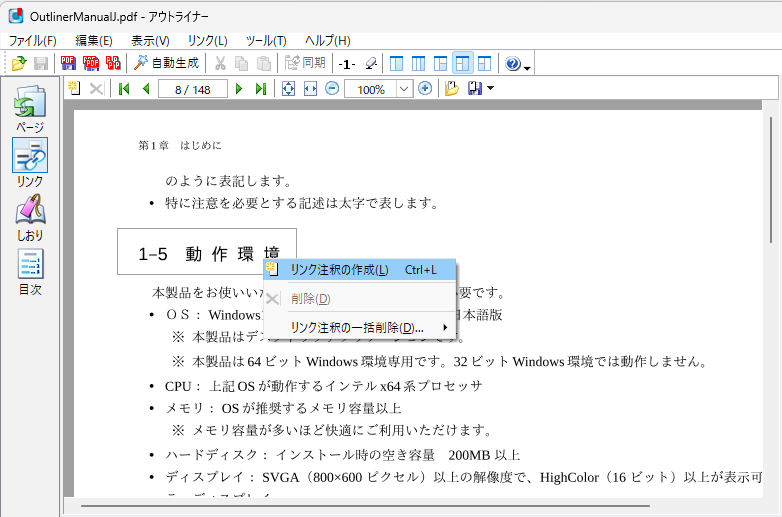Click the text メモリ: OSが推奨するメモリ容量以上

pos(283,408)
